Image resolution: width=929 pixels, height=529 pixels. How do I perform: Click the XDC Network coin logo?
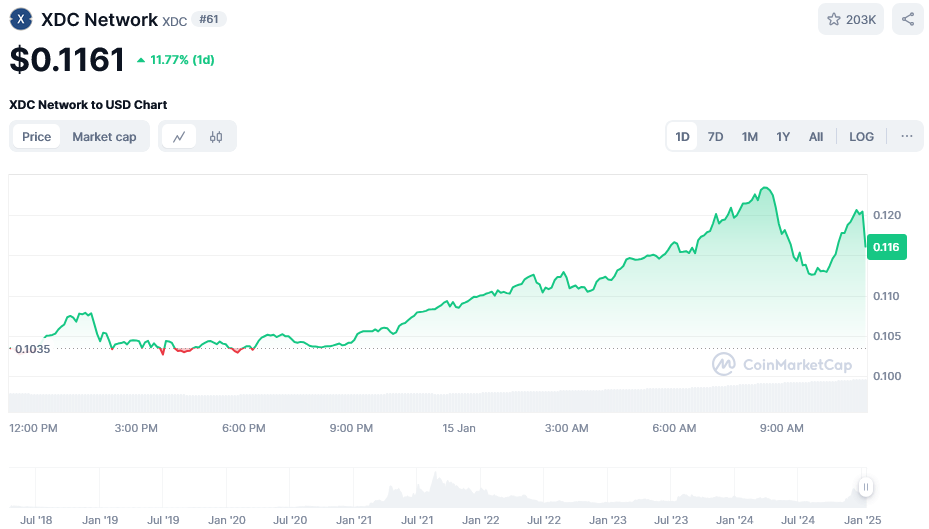[21, 20]
